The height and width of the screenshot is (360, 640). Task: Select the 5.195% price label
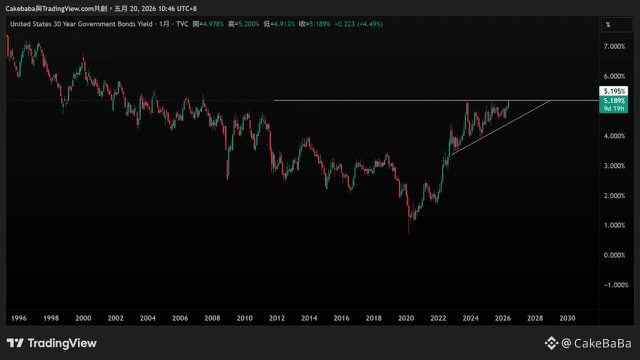tap(613, 91)
